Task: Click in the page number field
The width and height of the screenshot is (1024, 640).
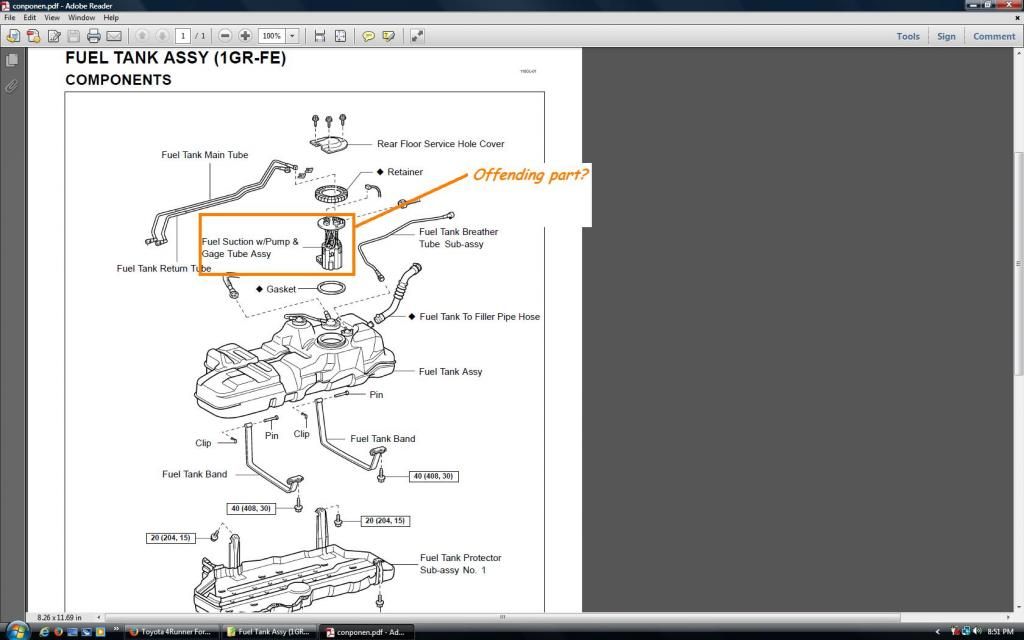Action: 181,35
